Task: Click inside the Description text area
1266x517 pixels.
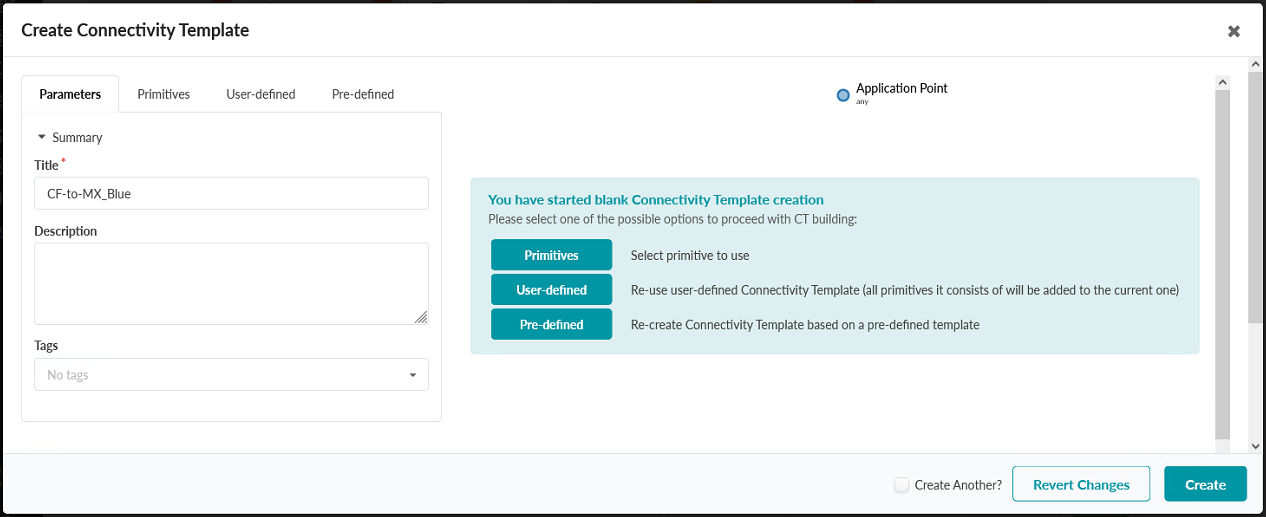Action: [x=231, y=283]
